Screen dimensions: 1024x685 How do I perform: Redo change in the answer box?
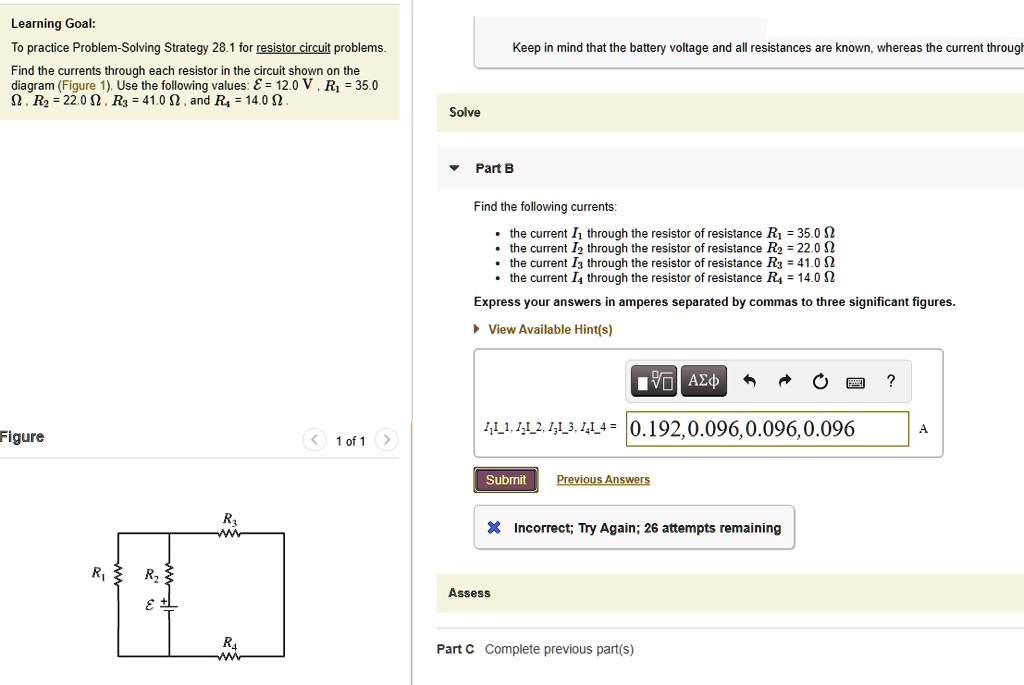click(784, 380)
